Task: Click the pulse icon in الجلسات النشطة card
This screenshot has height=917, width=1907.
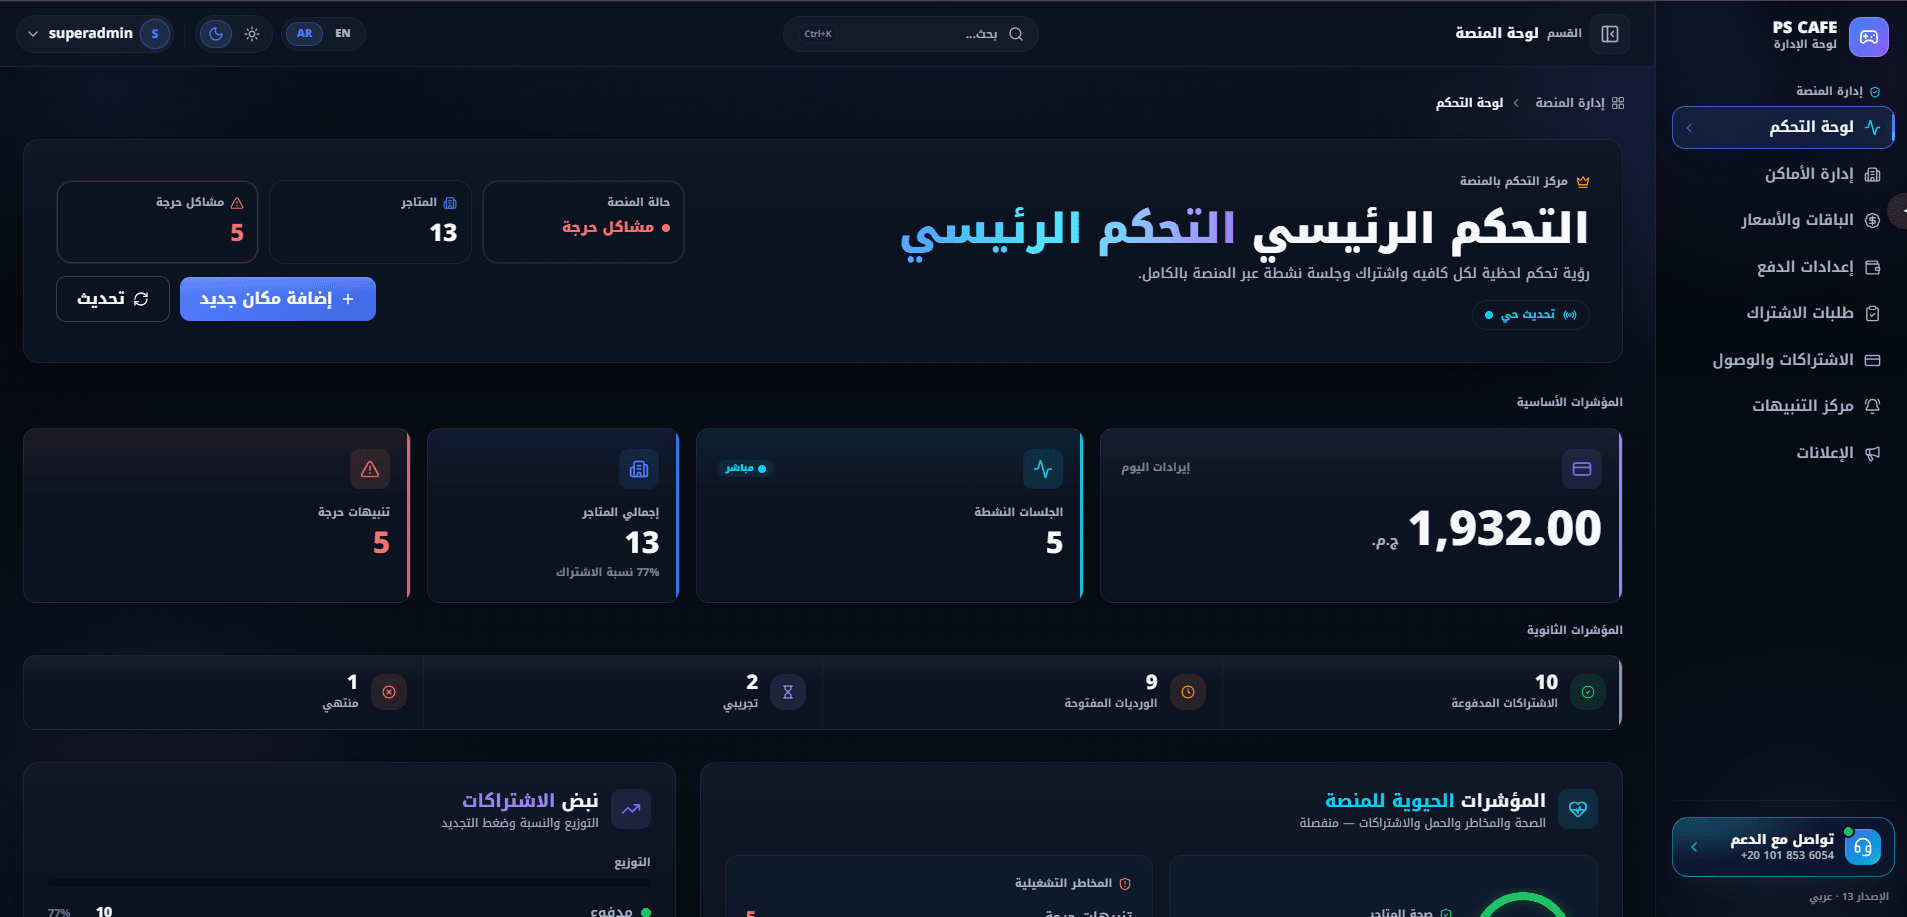Action: tap(1043, 469)
